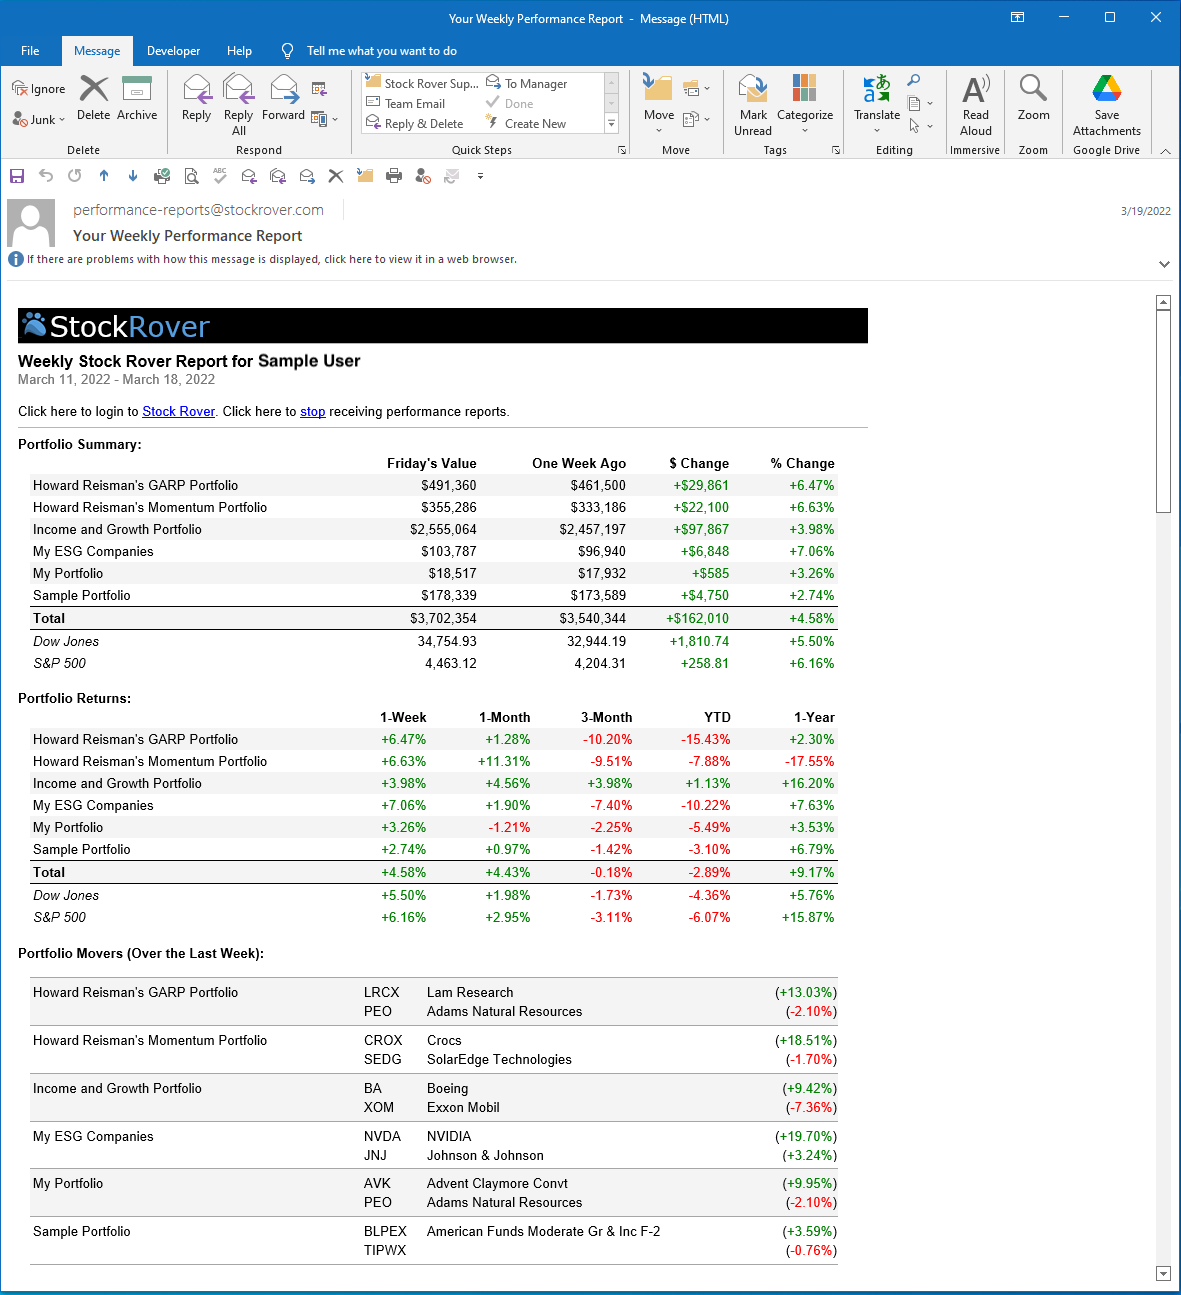Click the vertical scrollbar thumb of message body
The image size is (1181, 1295).
(1163, 411)
